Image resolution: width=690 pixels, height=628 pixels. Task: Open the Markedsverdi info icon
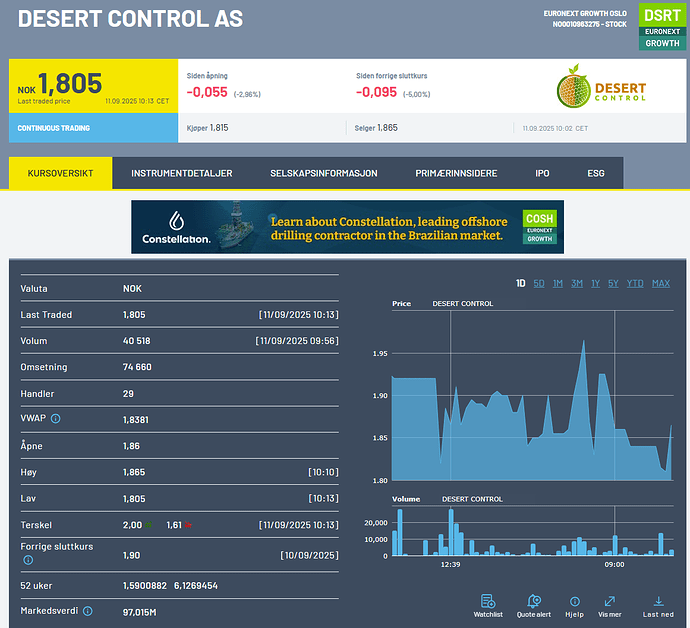pyautogui.click(x=88, y=611)
